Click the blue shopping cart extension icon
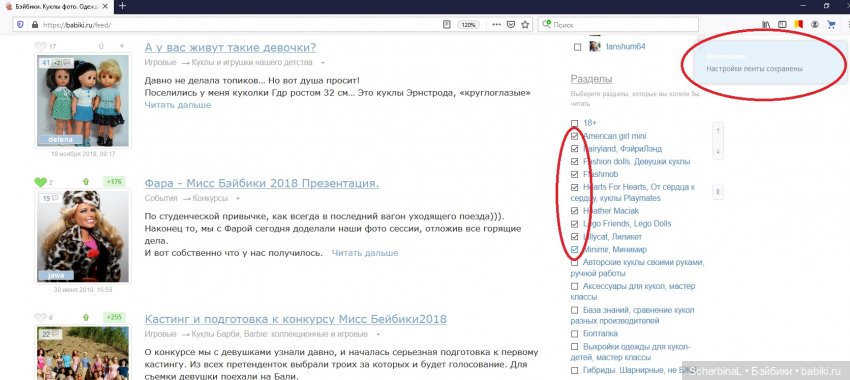850x380 pixels. [x=831, y=24]
